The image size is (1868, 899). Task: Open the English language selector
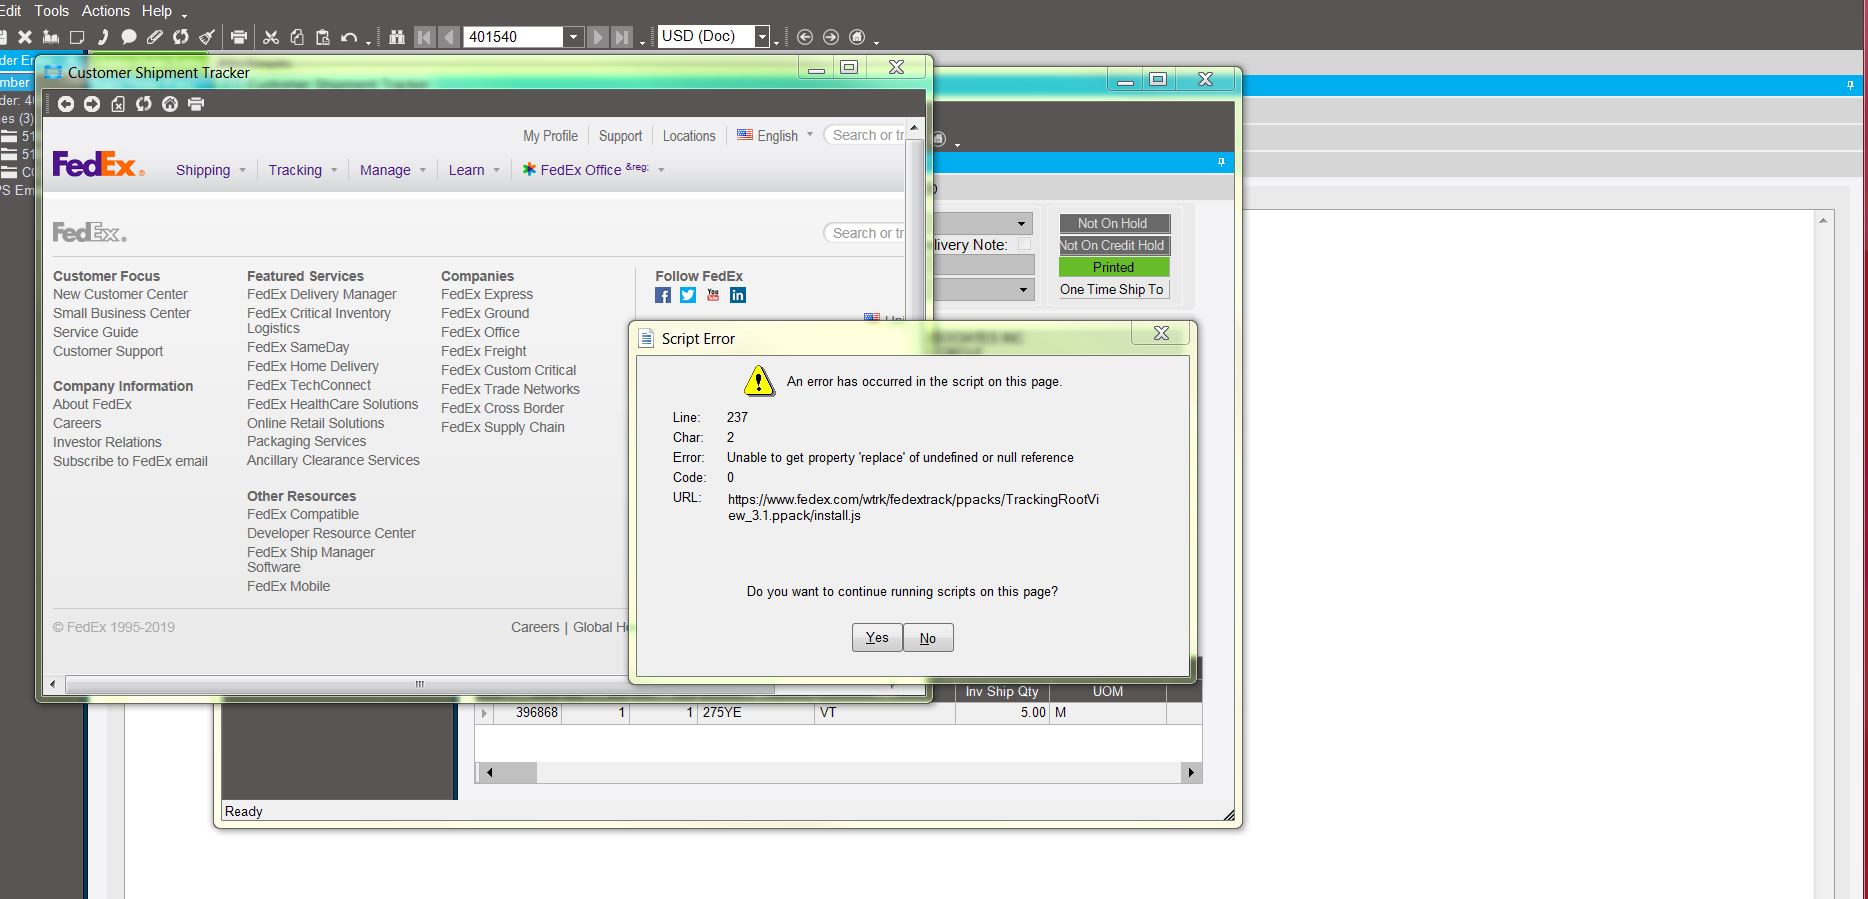coord(775,136)
